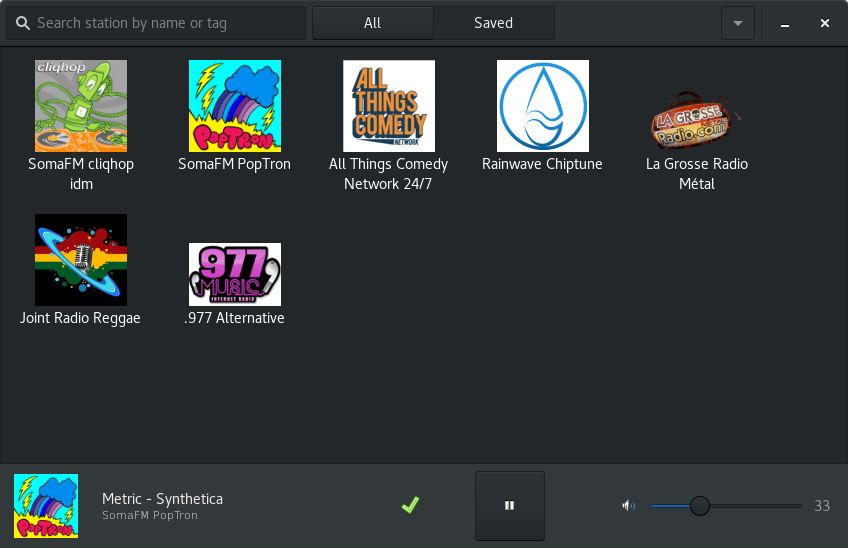Toggle saved state with green checkmark

click(410, 505)
